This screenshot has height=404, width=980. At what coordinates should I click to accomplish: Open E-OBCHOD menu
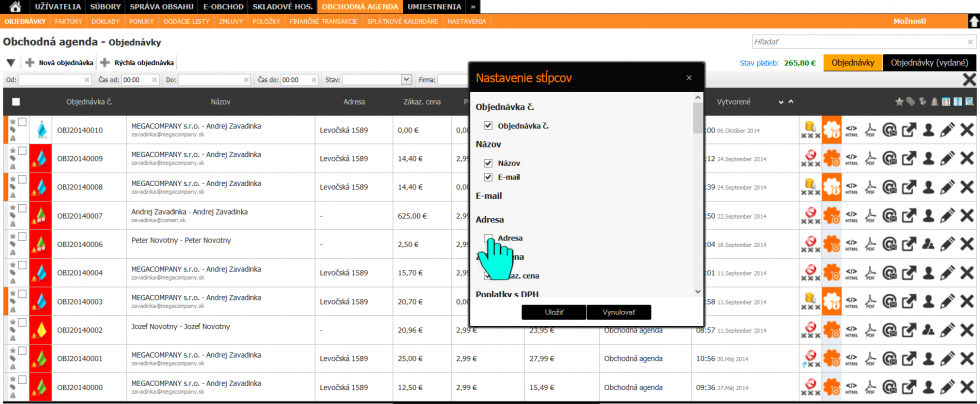(x=222, y=6)
